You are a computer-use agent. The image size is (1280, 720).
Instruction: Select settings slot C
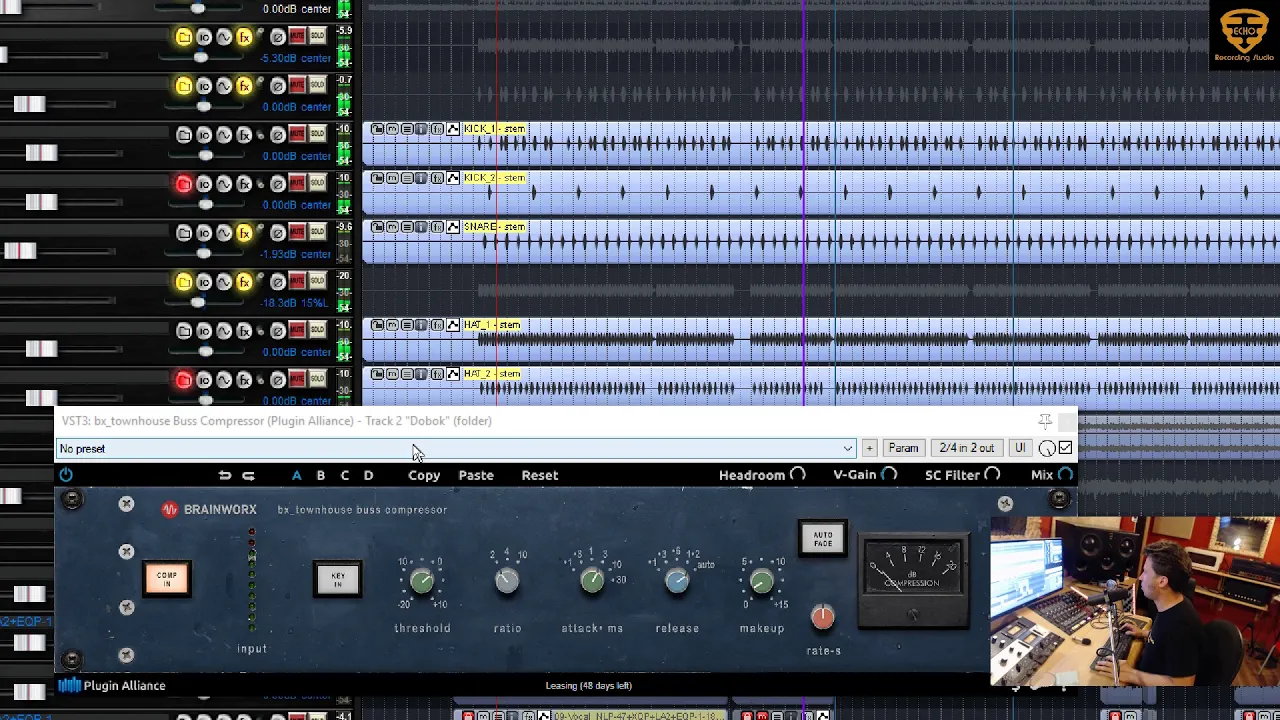tap(345, 476)
